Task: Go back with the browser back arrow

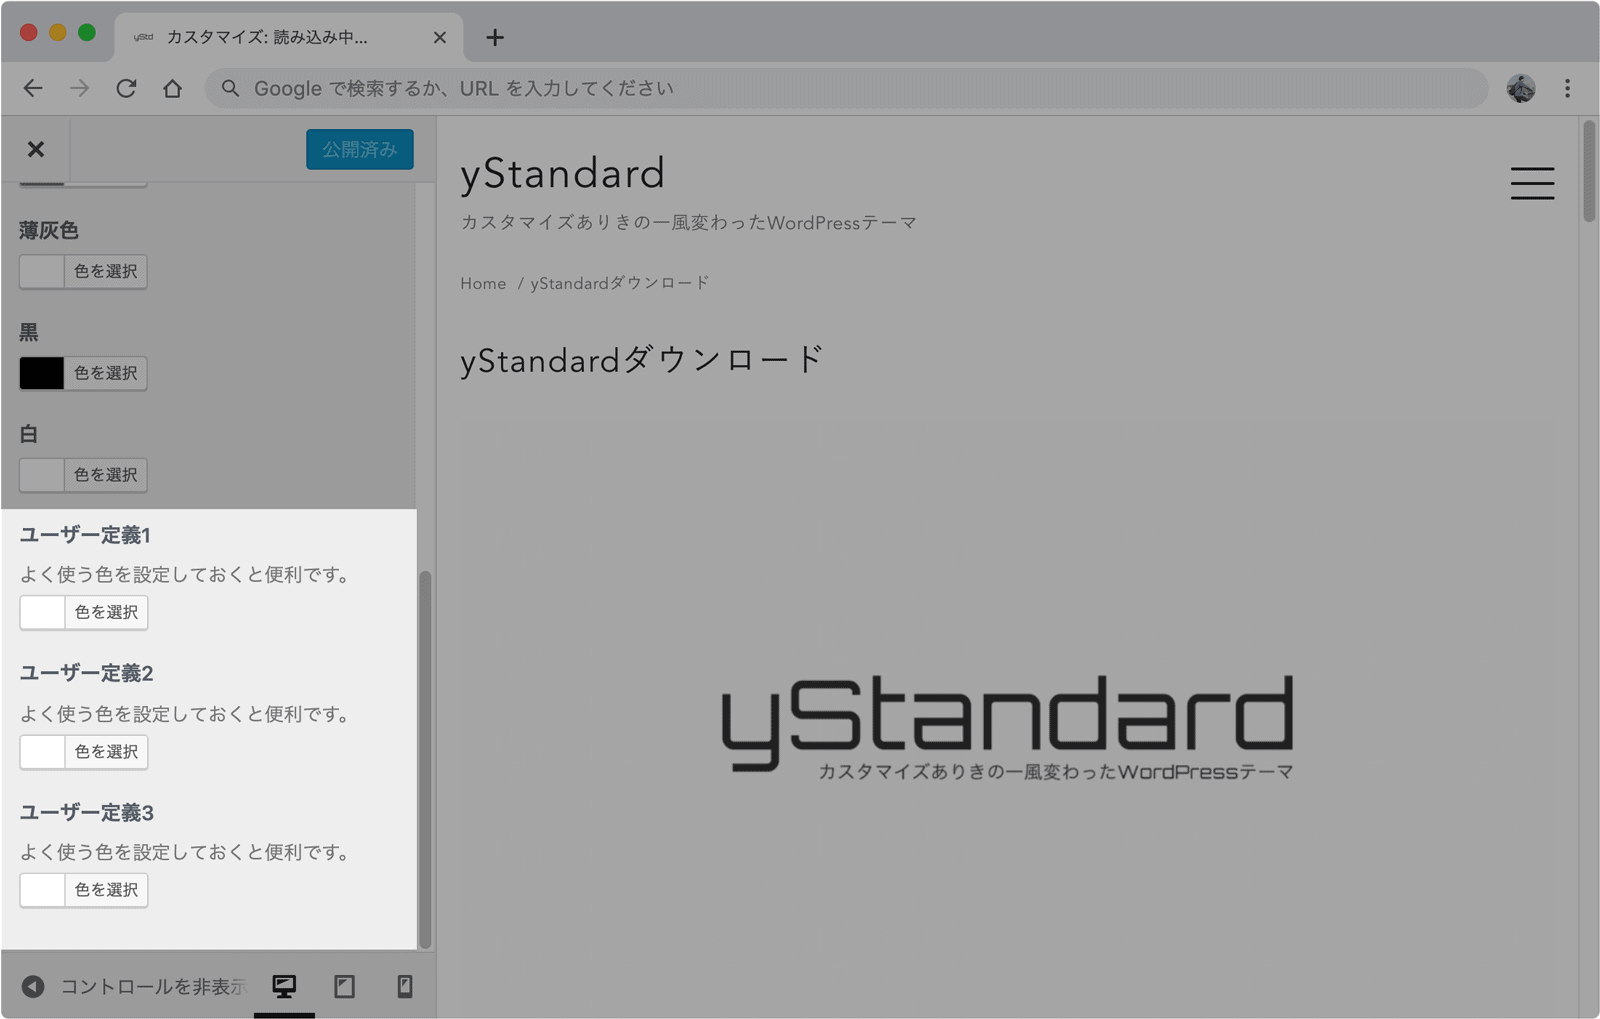Action: pos(33,88)
